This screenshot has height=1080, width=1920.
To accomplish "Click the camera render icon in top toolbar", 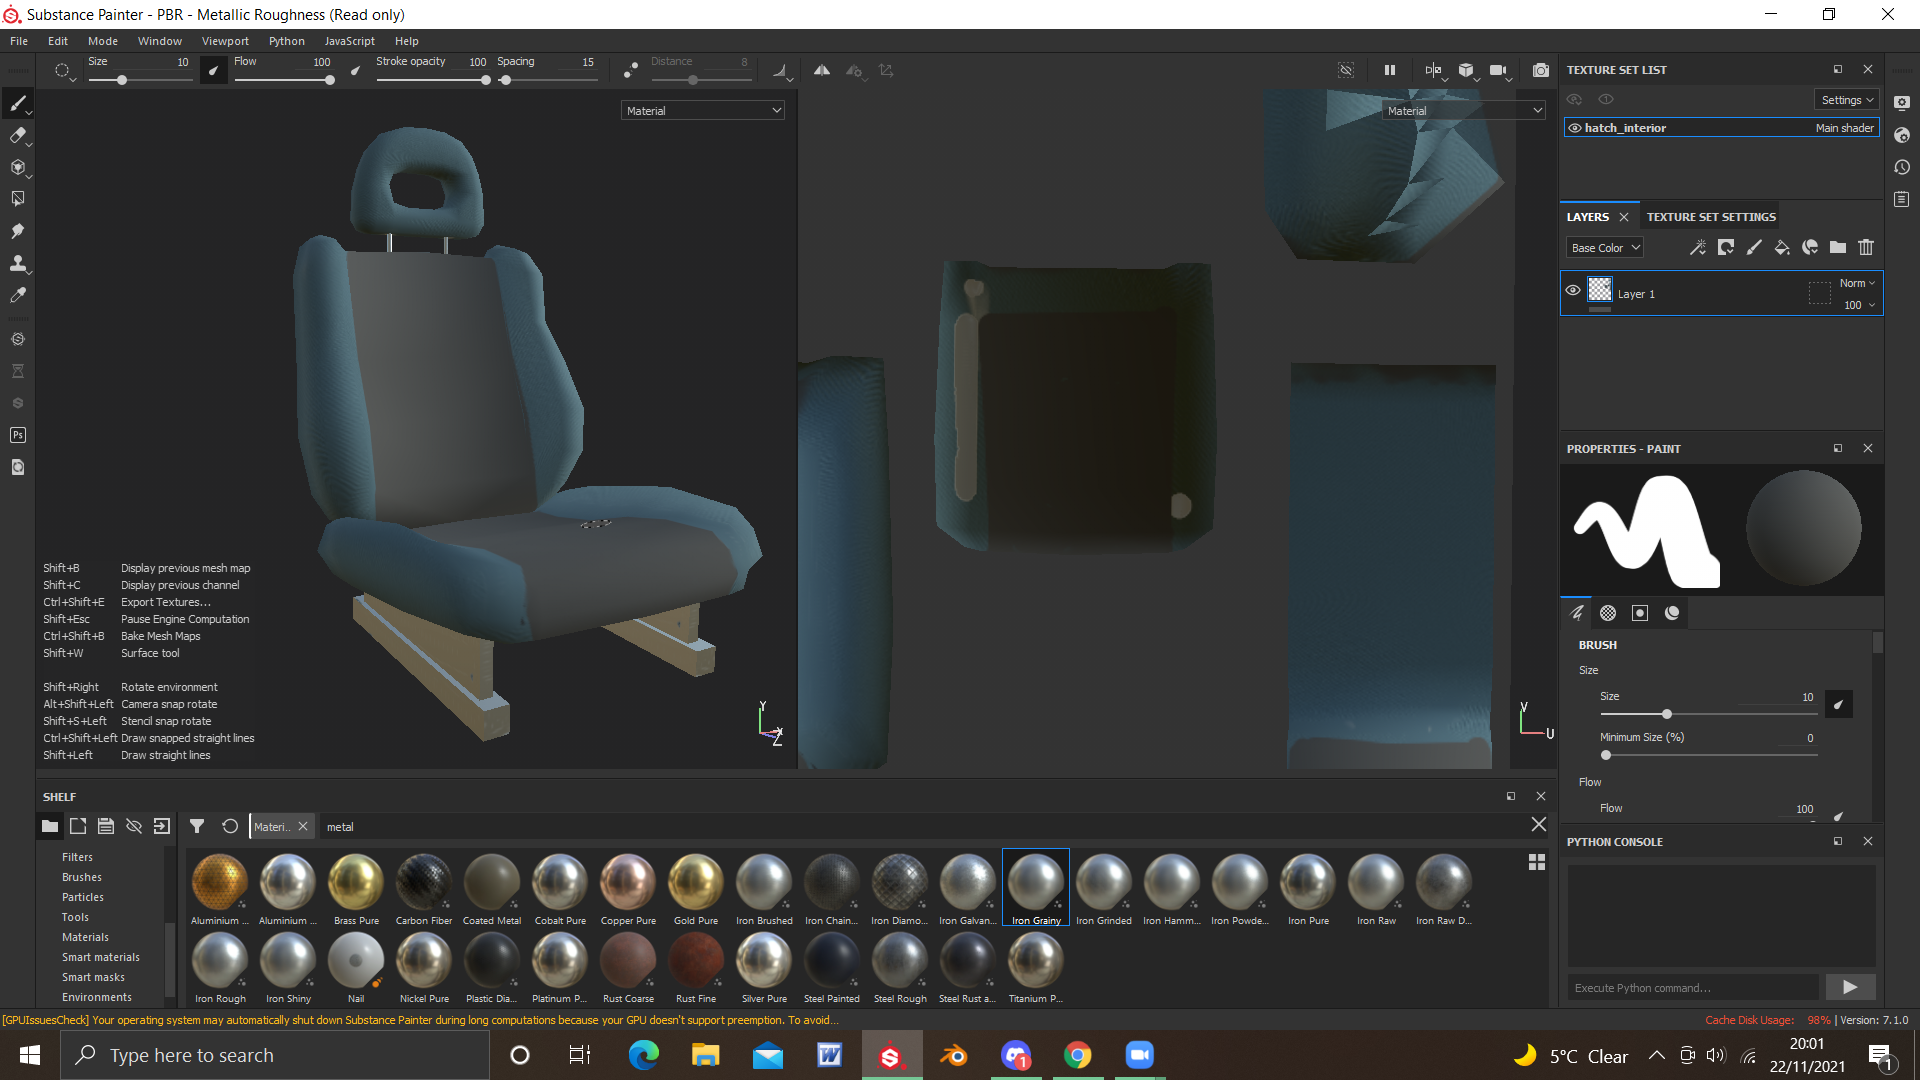I will (x=1540, y=70).
